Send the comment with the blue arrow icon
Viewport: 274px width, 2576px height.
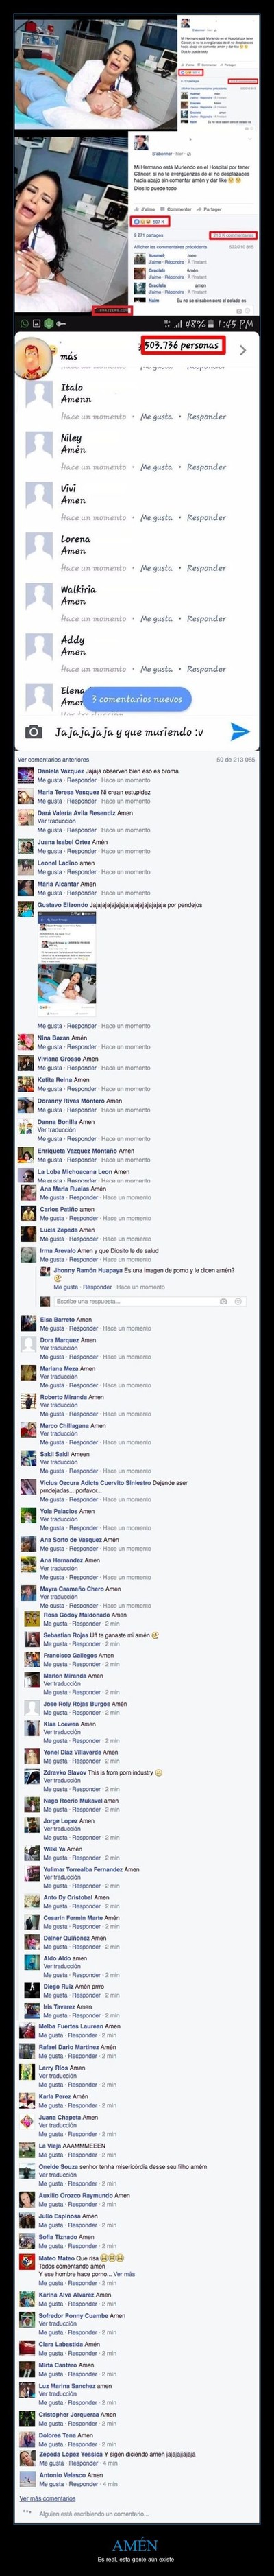pos(240,732)
